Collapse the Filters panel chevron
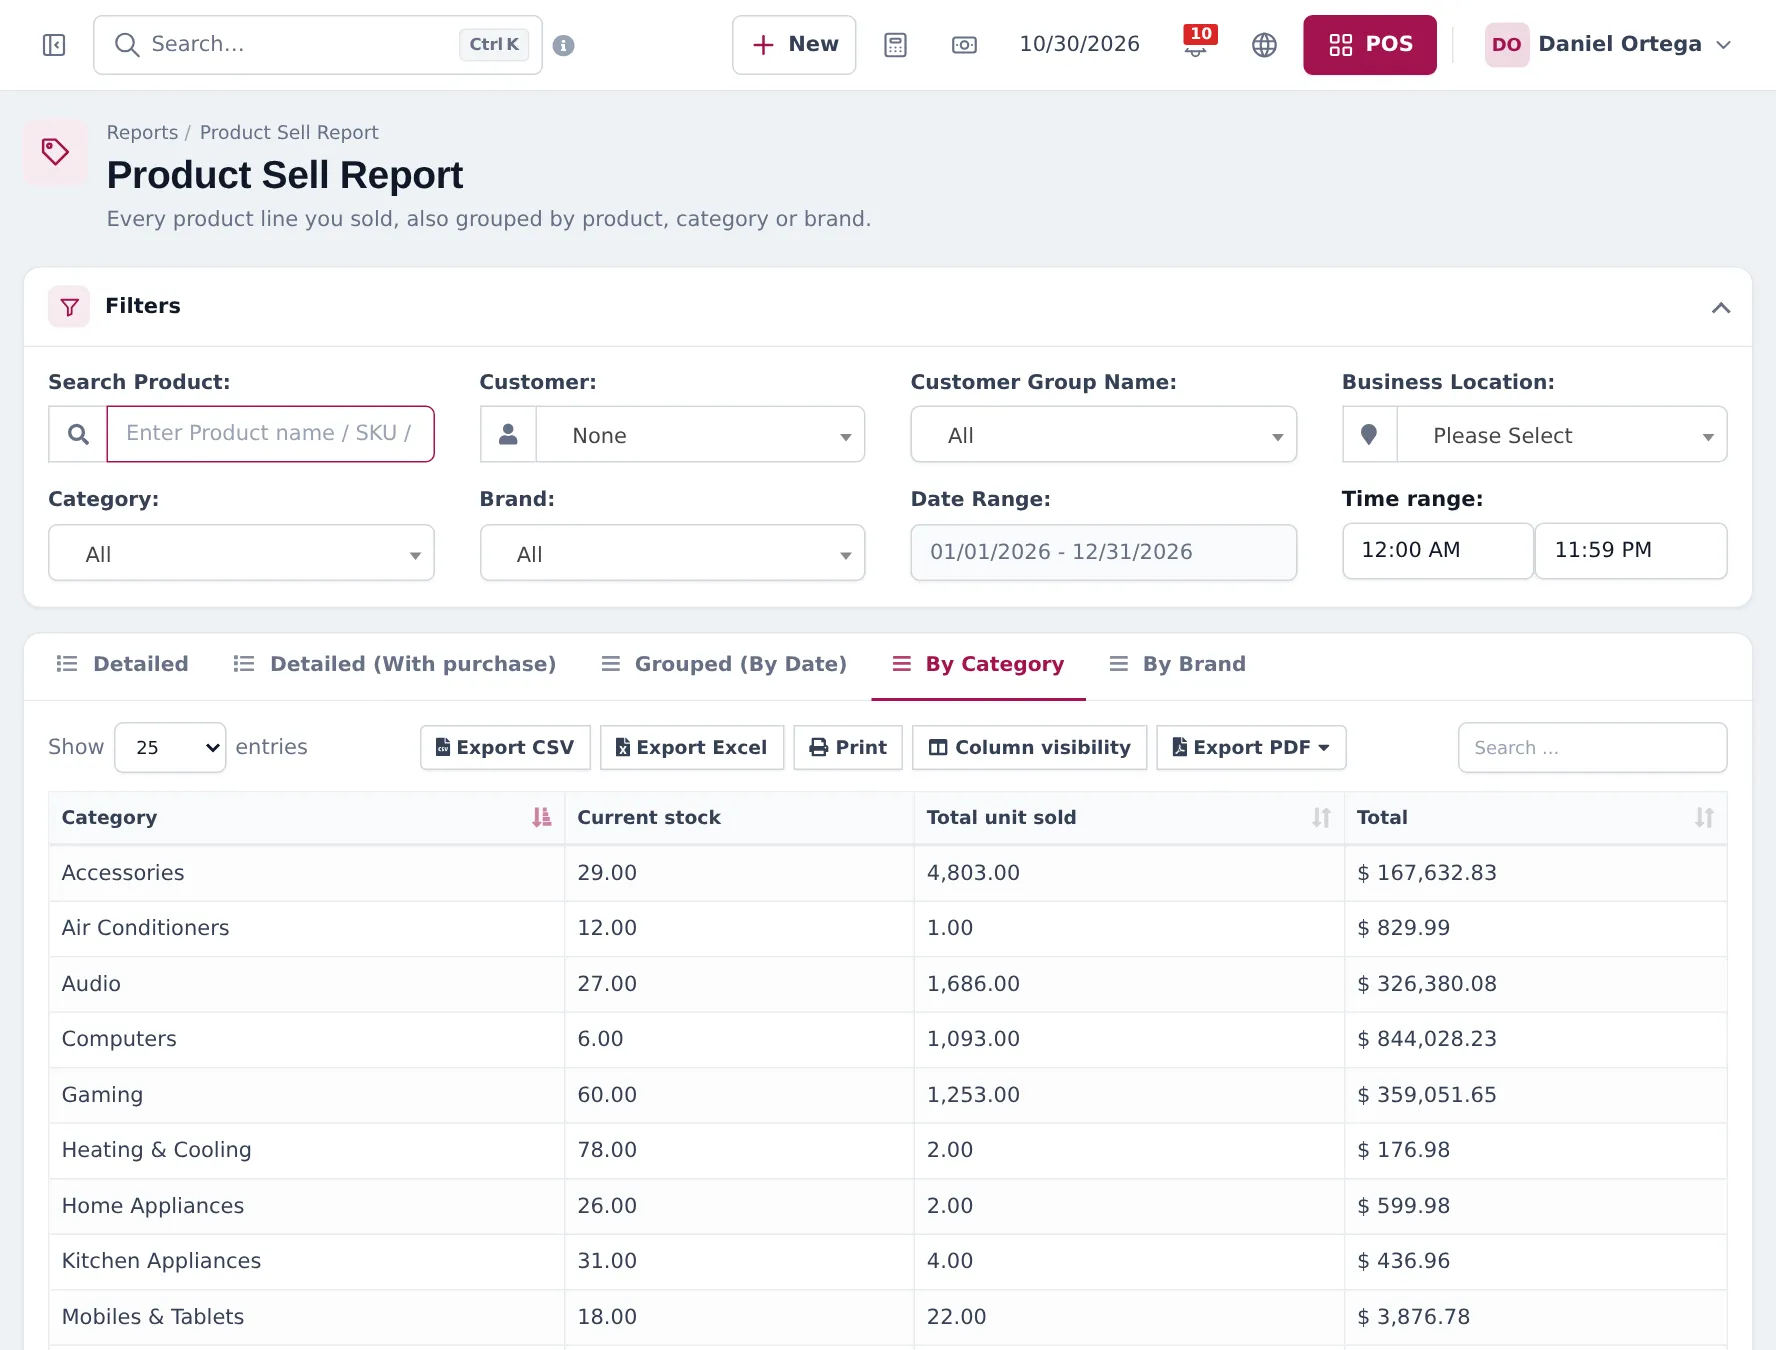The image size is (1776, 1350). [1720, 307]
